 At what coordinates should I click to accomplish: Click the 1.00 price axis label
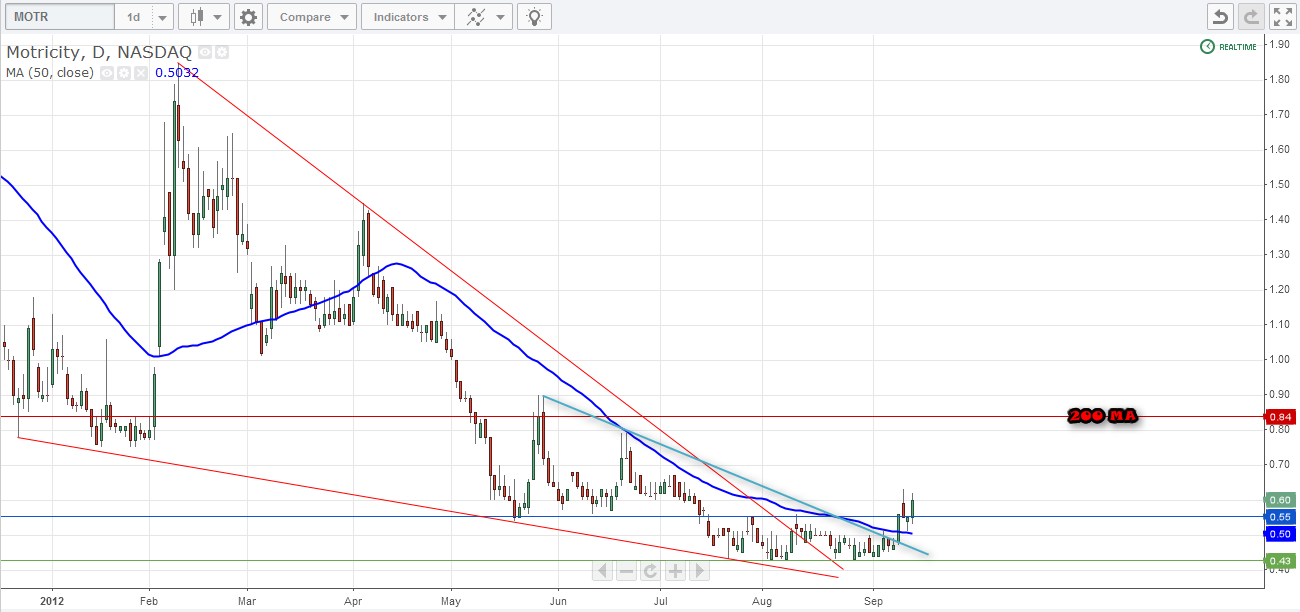point(1281,359)
